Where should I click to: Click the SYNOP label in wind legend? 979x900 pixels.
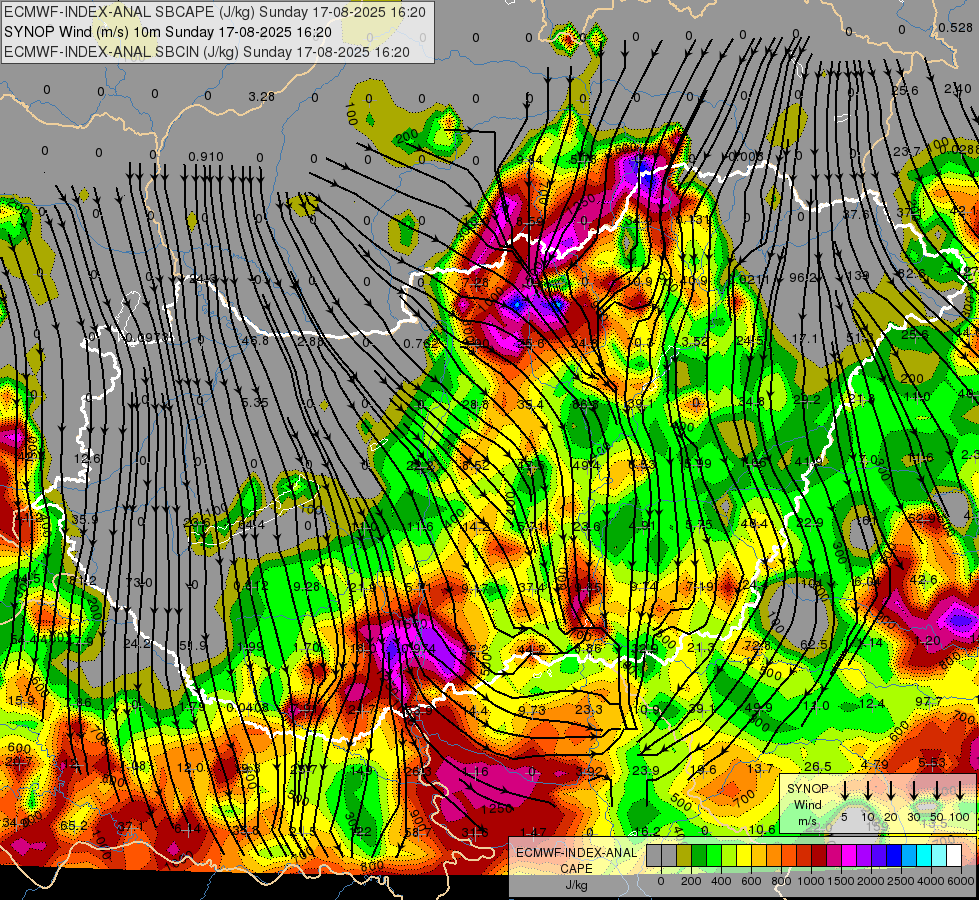coord(808,789)
